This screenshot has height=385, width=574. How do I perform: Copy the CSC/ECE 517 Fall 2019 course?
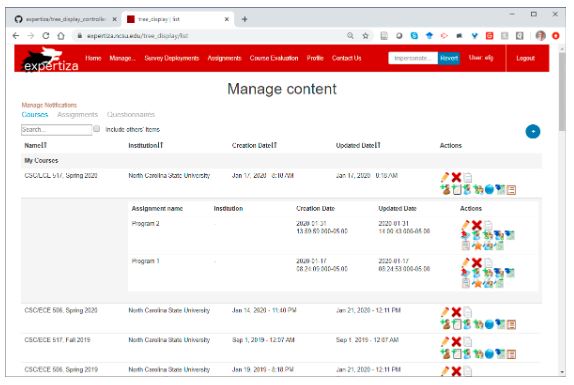point(467,342)
